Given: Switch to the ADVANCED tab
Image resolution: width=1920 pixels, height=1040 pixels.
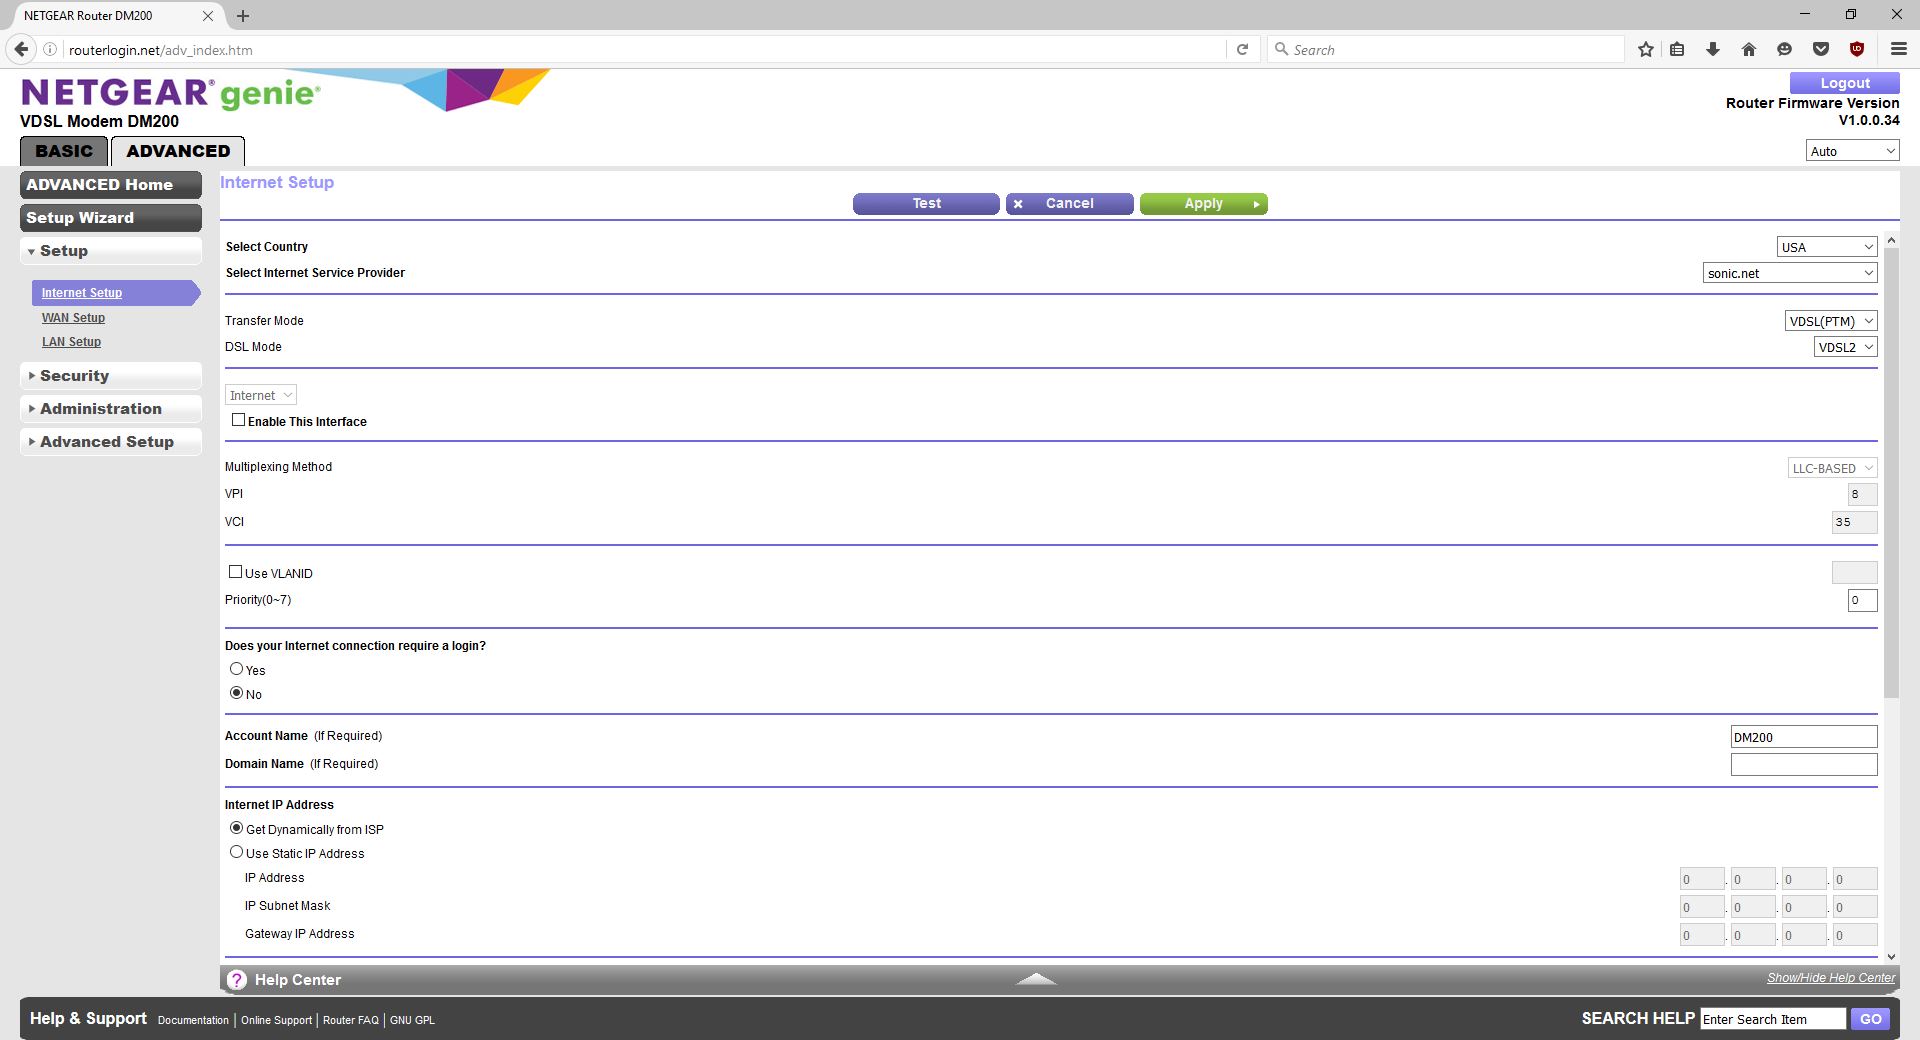Looking at the screenshot, I should click(178, 151).
